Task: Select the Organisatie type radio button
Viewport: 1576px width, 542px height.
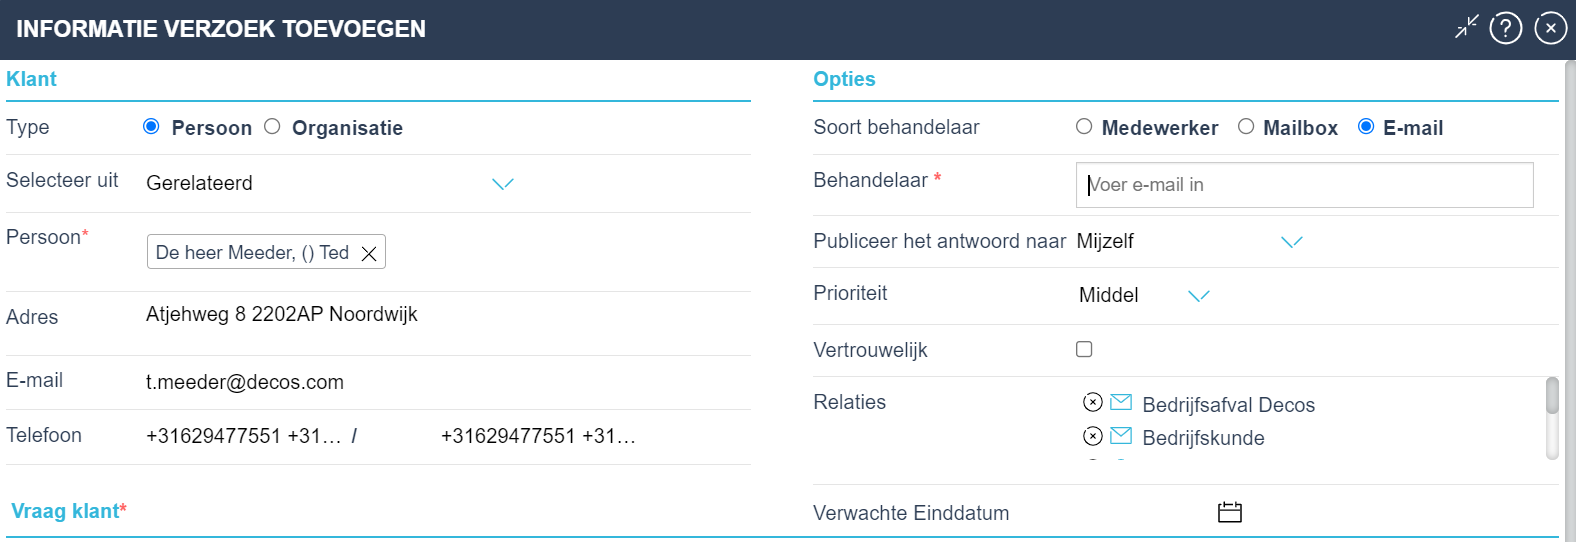Action: [272, 126]
